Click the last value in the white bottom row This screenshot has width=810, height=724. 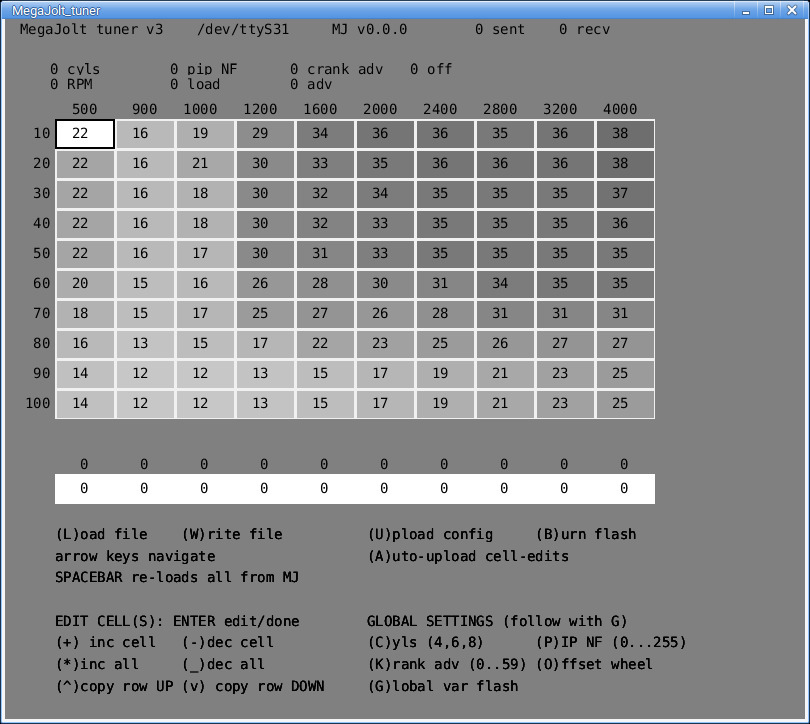coord(624,489)
